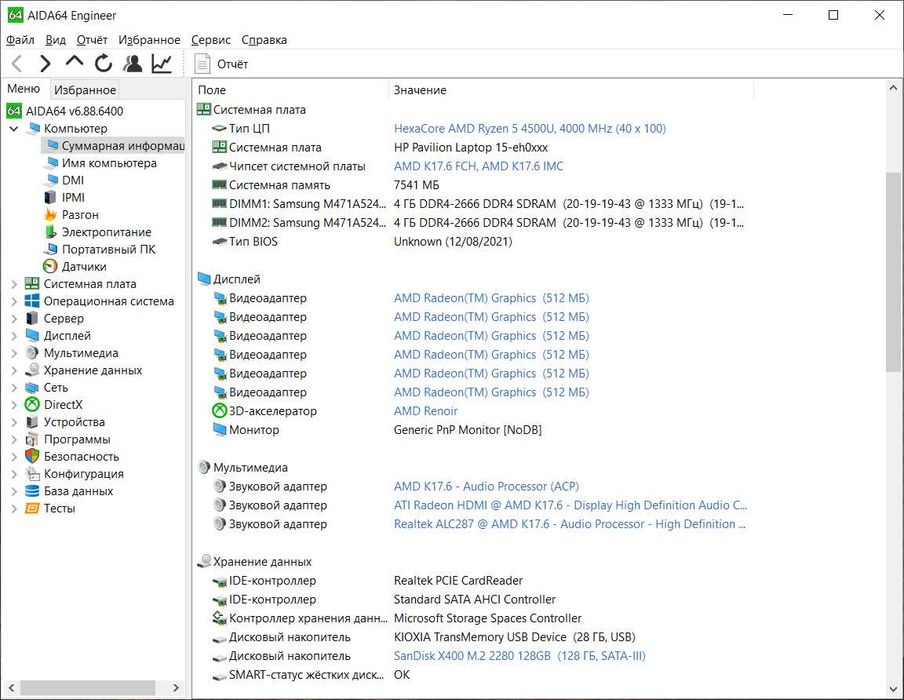This screenshot has height=700, width=904.
Task: Click the 3D-акселератор Xbox icon in details
Action: click(x=219, y=411)
